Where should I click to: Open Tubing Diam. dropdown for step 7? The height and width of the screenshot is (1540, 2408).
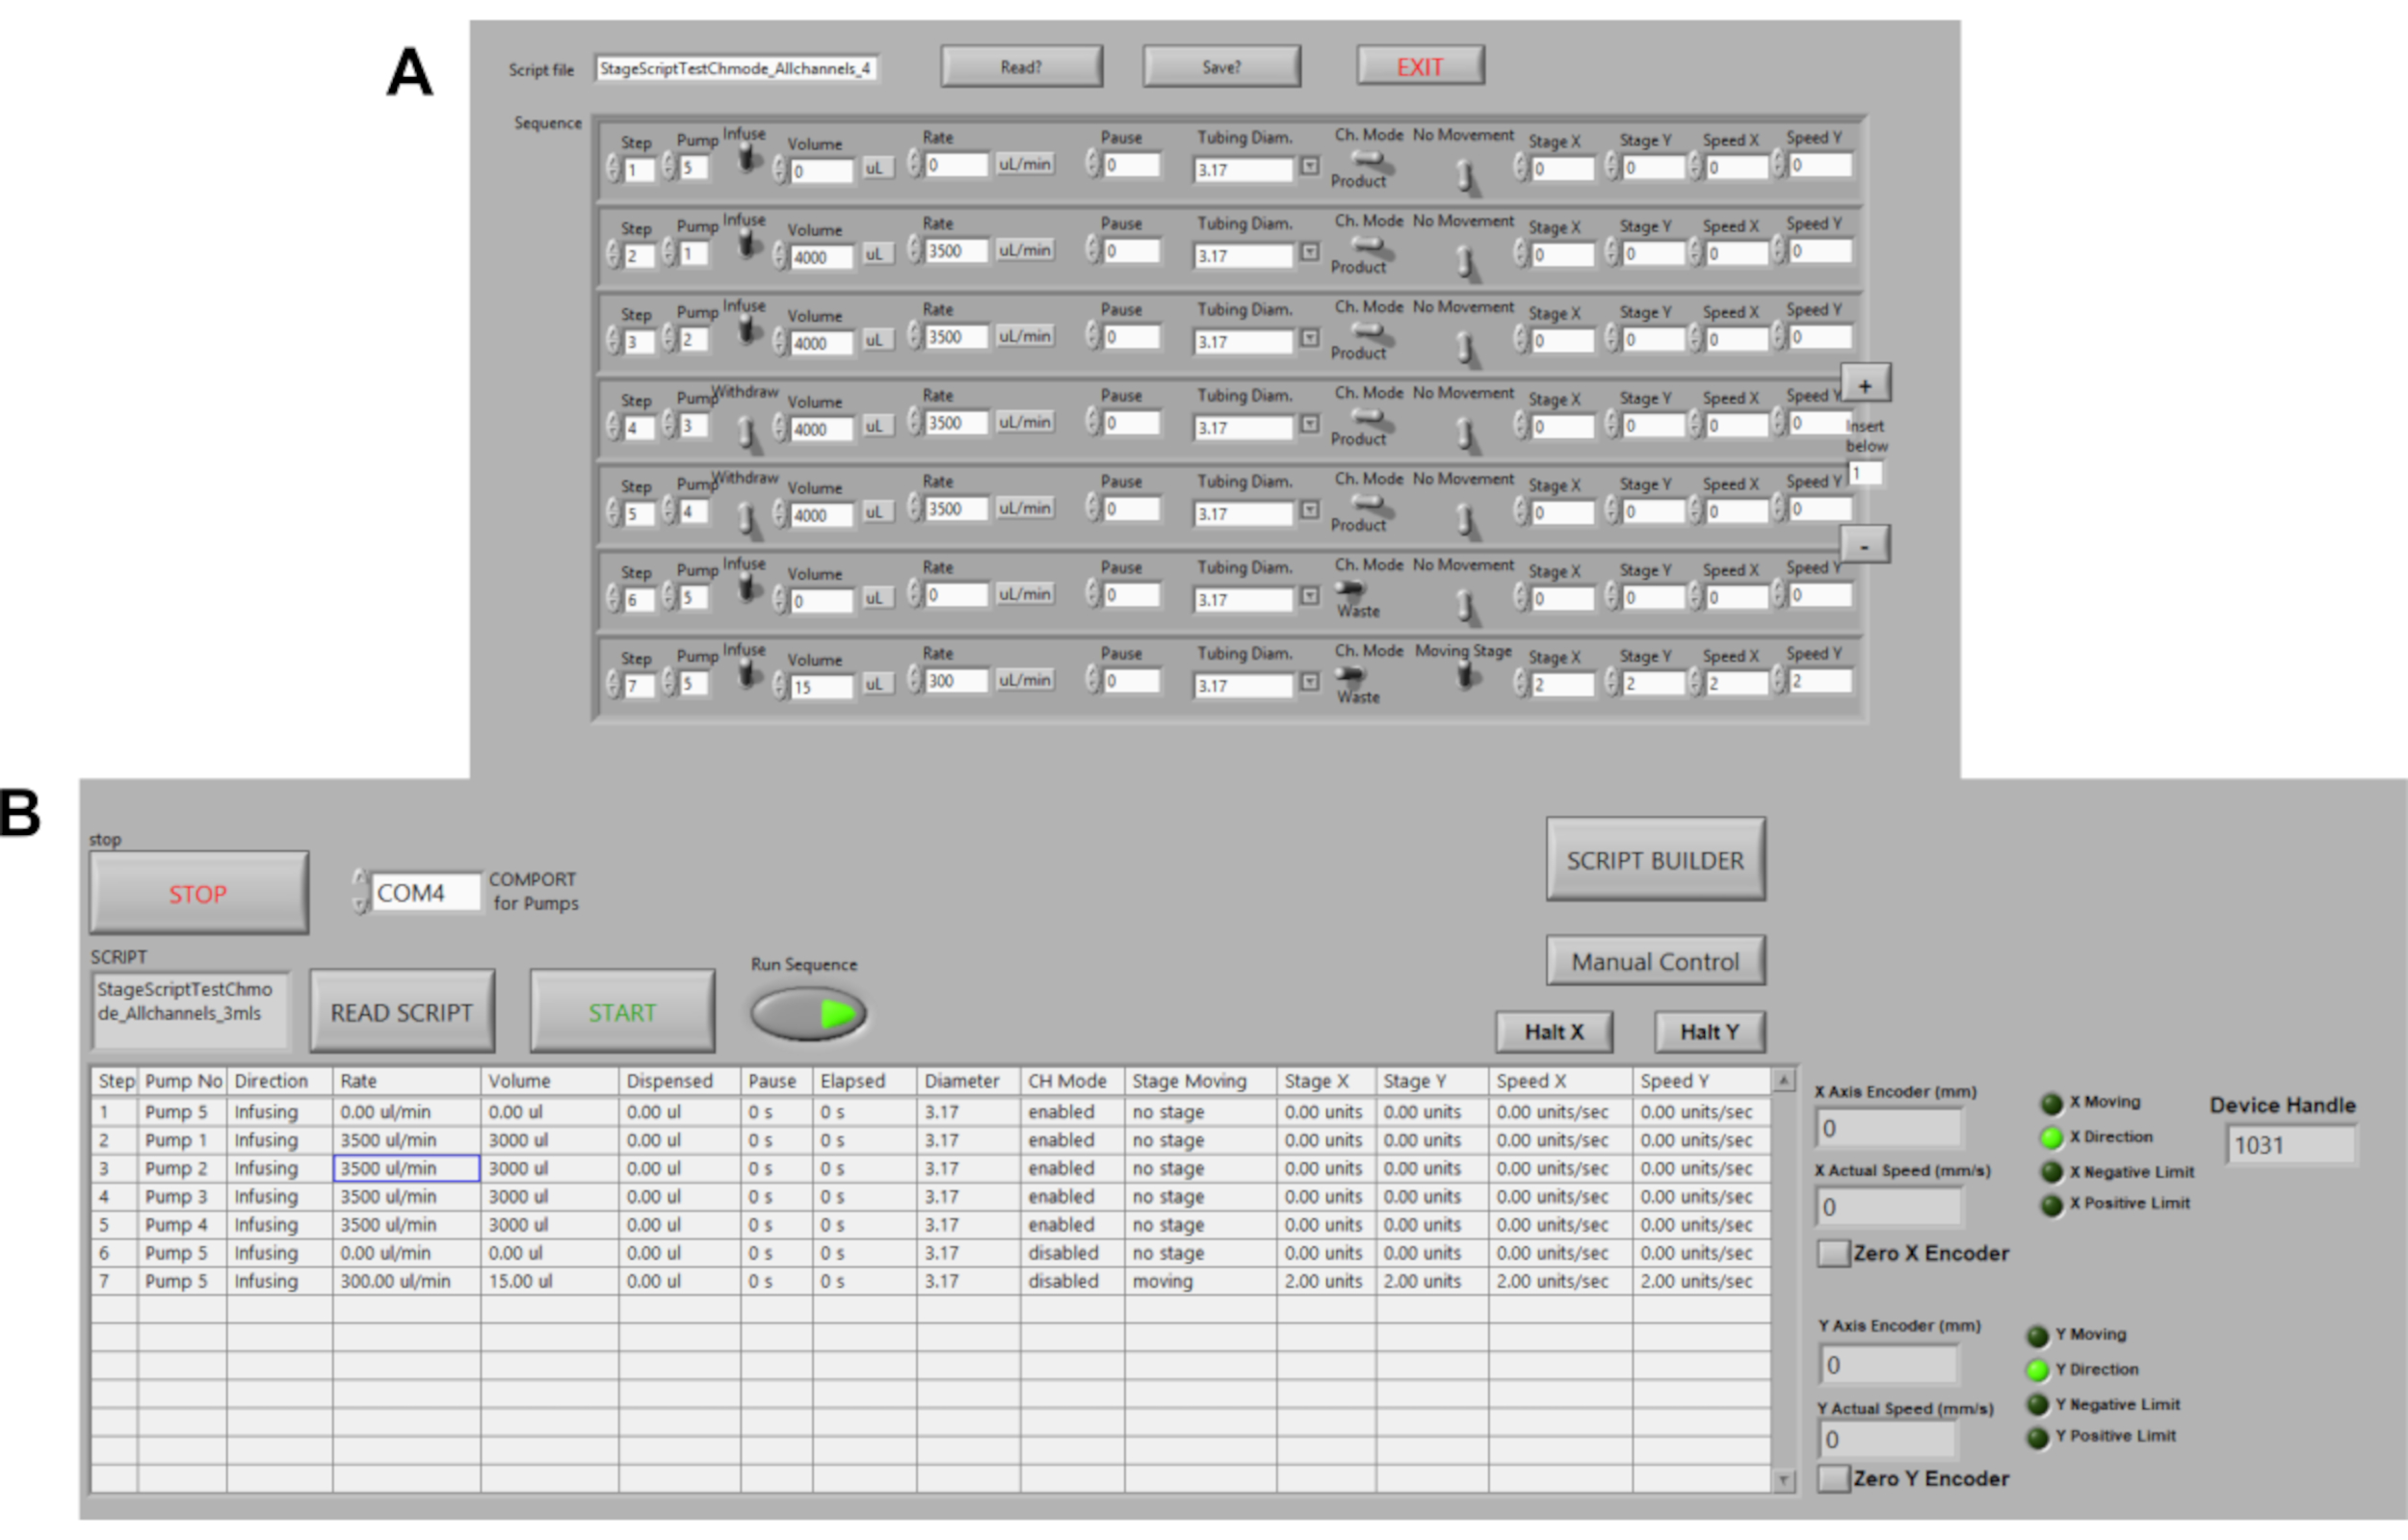(x=1310, y=683)
